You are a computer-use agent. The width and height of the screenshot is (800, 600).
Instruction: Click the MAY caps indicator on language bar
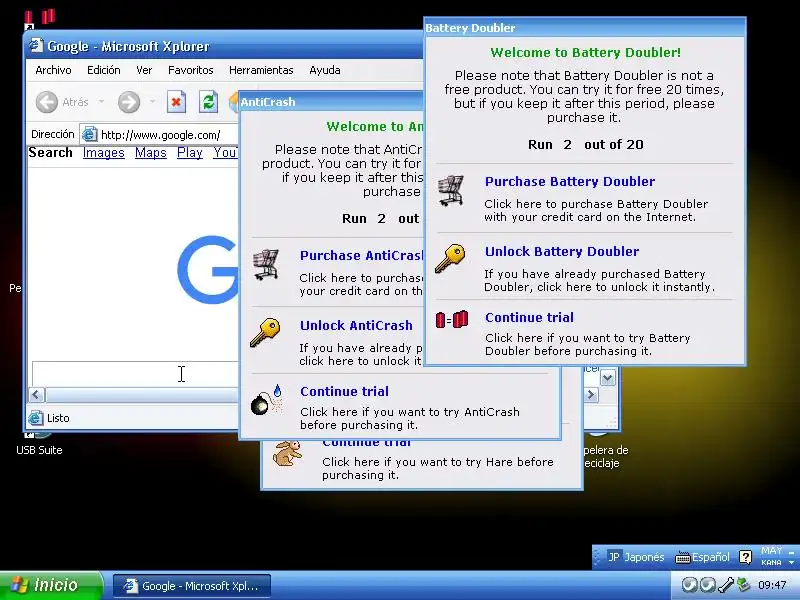[x=771, y=551]
